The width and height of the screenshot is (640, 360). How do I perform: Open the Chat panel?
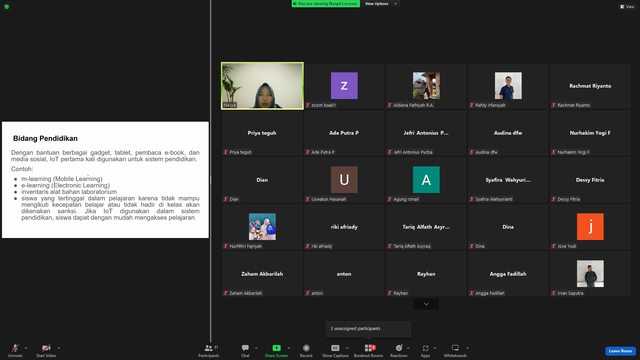pyautogui.click(x=245, y=350)
